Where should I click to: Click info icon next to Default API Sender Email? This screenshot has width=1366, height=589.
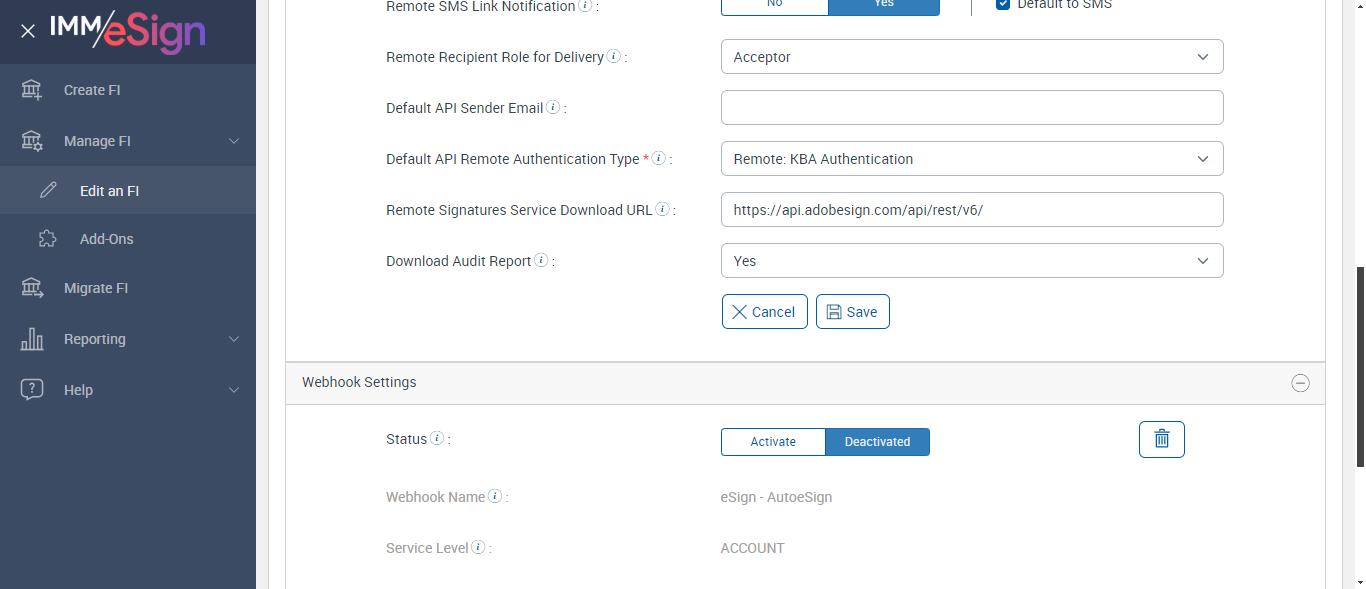pyautogui.click(x=553, y=108)
